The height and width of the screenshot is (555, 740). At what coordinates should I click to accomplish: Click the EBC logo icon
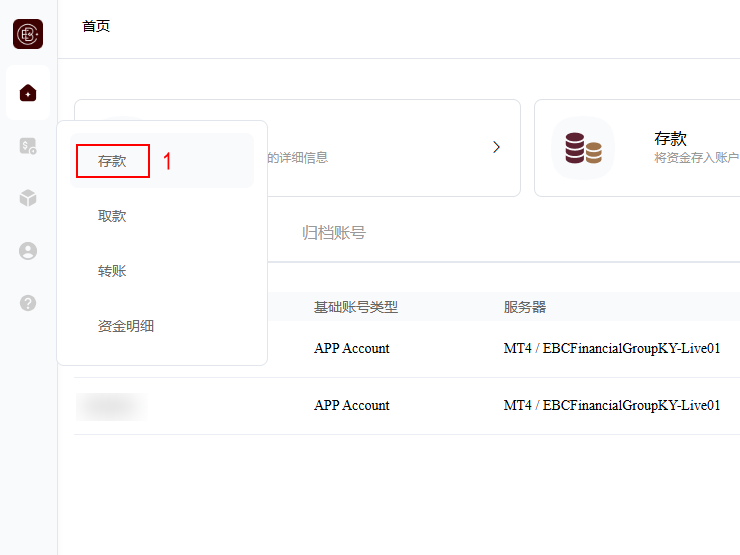(x=28, y=34)
